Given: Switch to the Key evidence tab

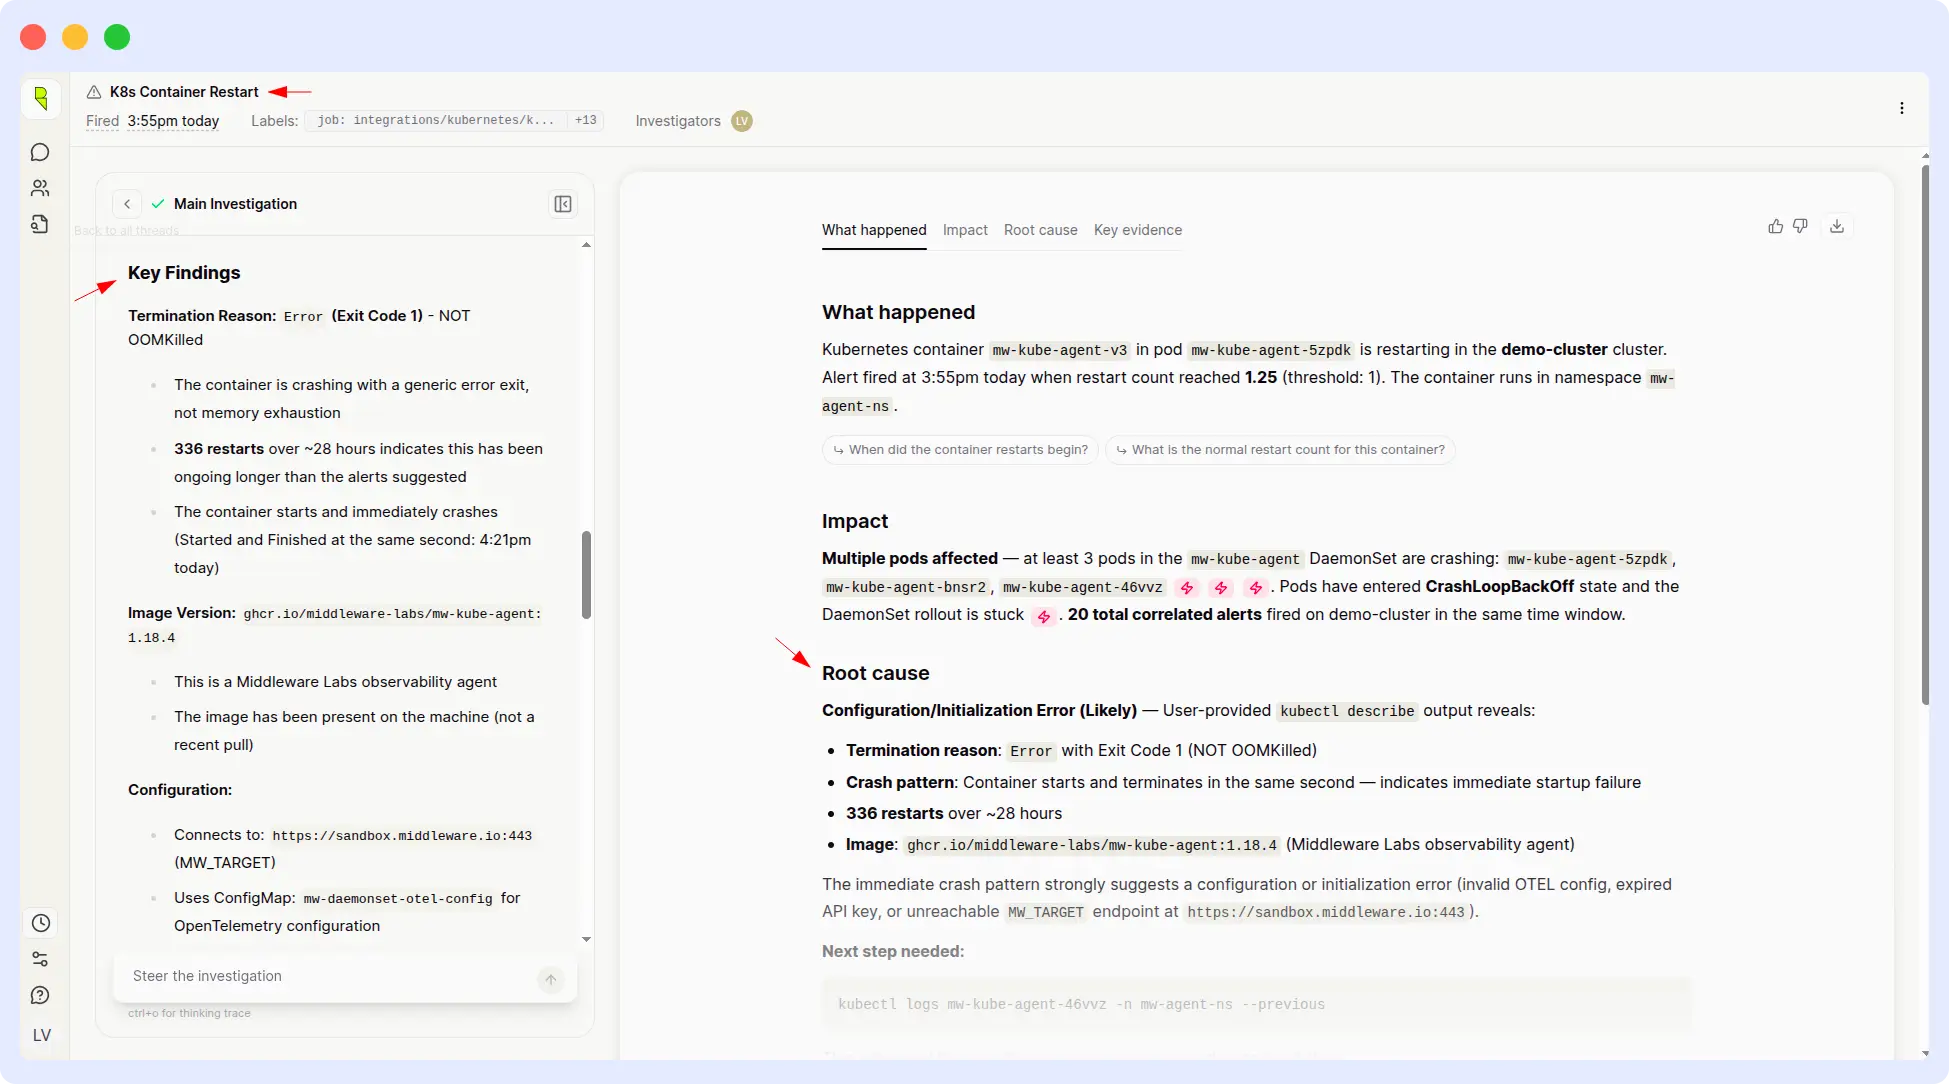Looking at the screenshot, I should click(1137, 230).
